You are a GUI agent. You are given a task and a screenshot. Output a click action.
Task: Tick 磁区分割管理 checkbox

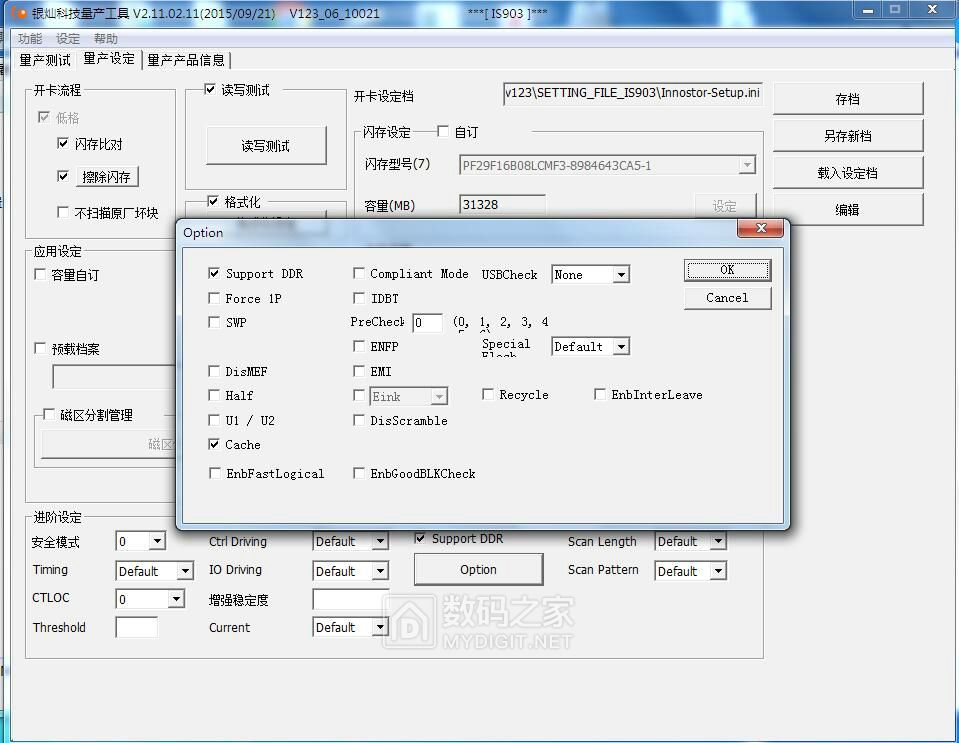[x=48, y=414]
